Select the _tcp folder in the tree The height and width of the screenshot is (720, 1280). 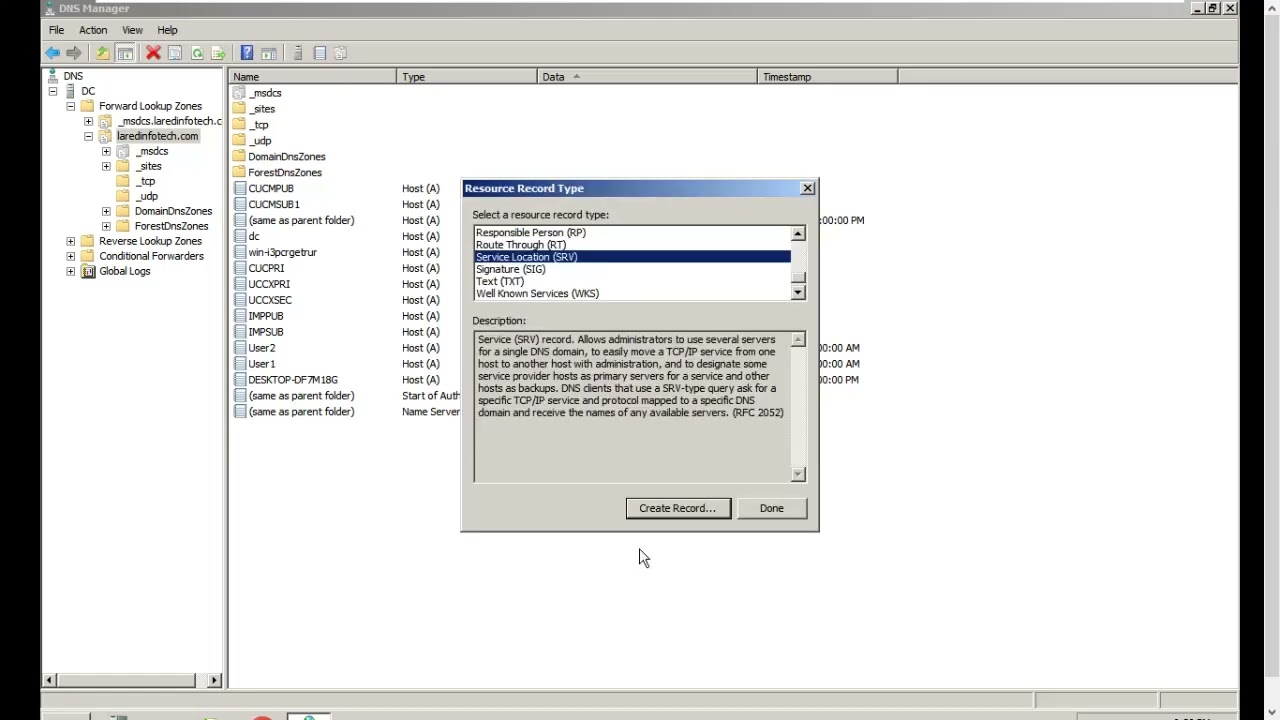click(x=146, y=181)
